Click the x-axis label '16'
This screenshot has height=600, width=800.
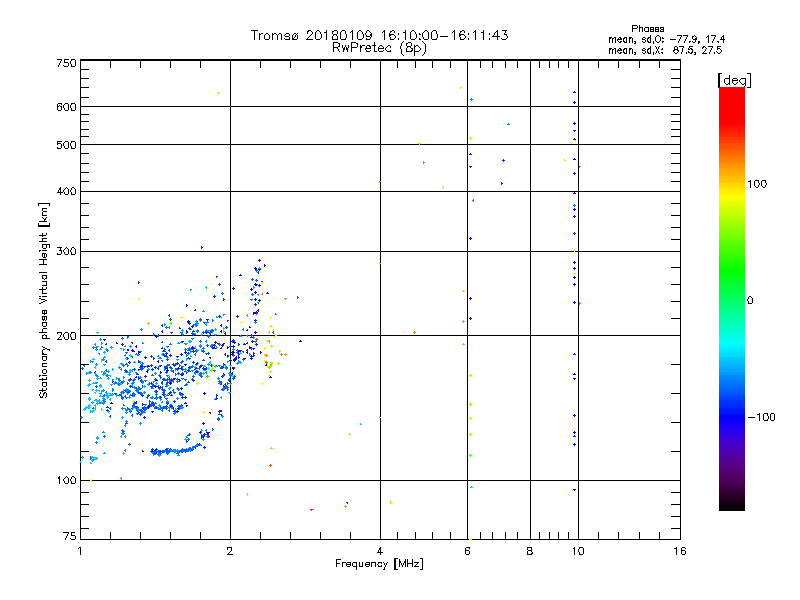coord(680,551)
